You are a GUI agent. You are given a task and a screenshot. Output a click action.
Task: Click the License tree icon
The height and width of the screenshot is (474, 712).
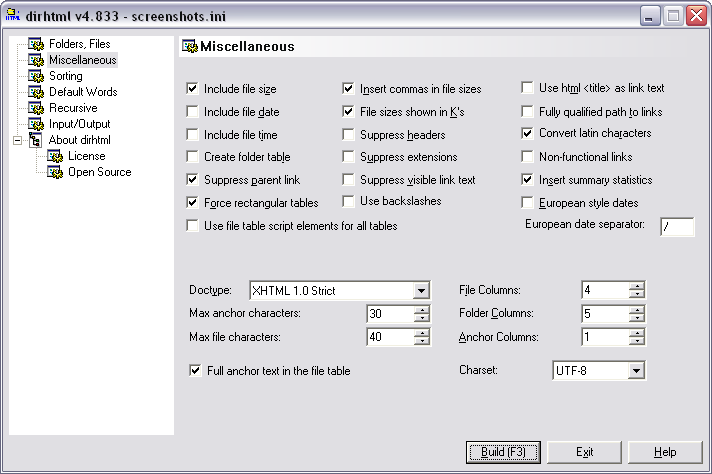click(55, 156)
